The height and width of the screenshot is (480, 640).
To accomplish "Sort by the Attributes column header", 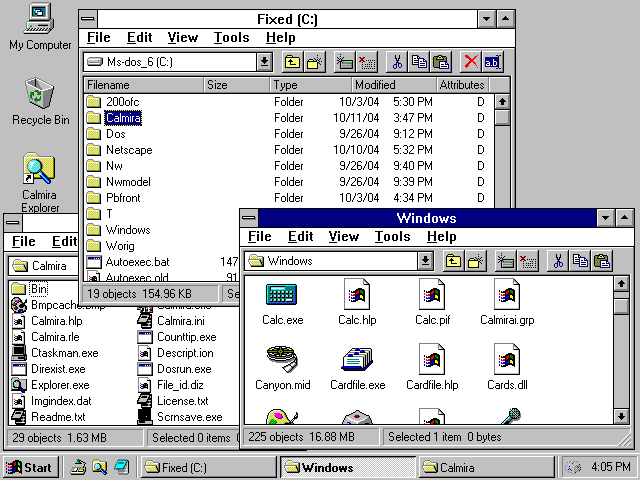I will [x=462, y=85].
